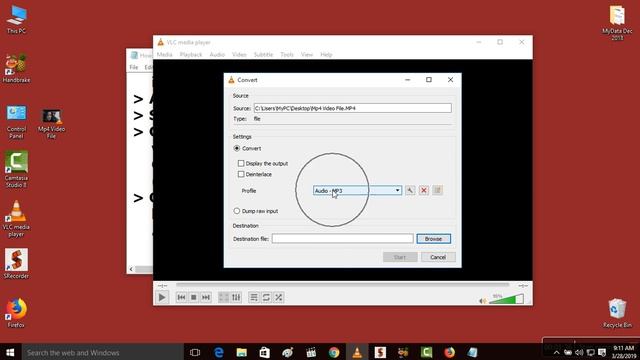Open Windows Start menu

point(10,352)
